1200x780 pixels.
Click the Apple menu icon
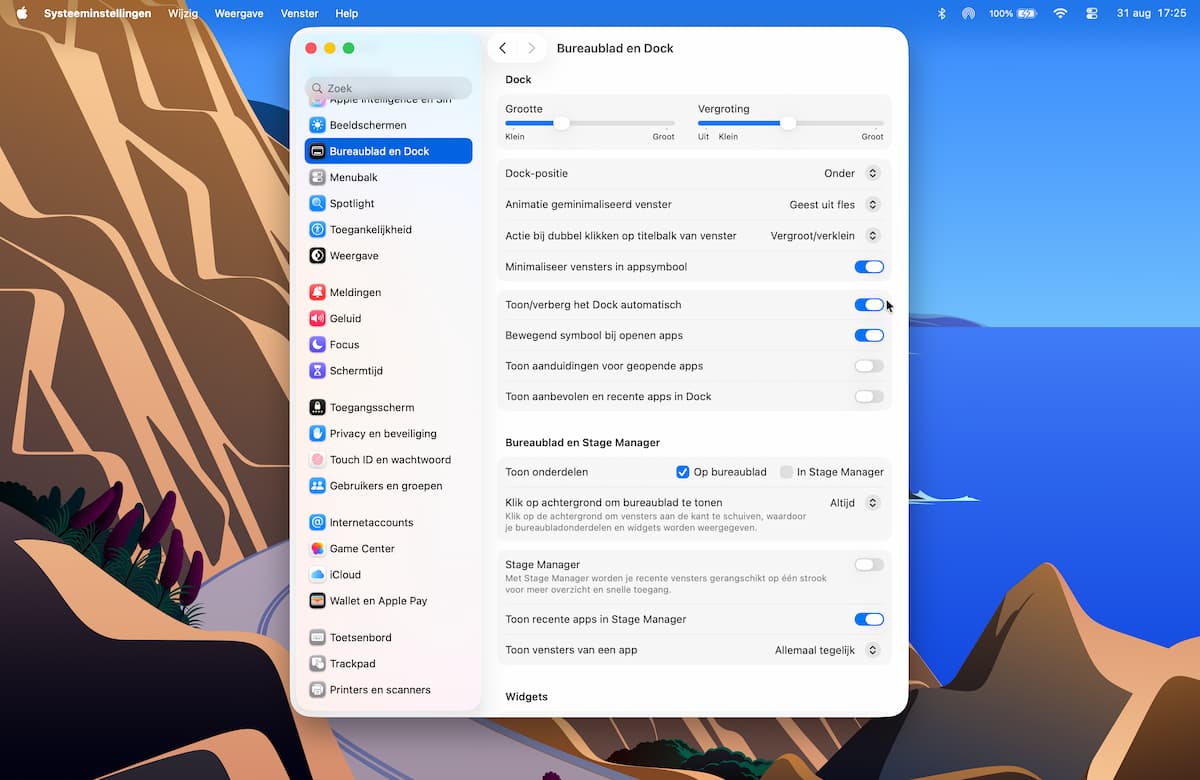(x=21, y=13)
